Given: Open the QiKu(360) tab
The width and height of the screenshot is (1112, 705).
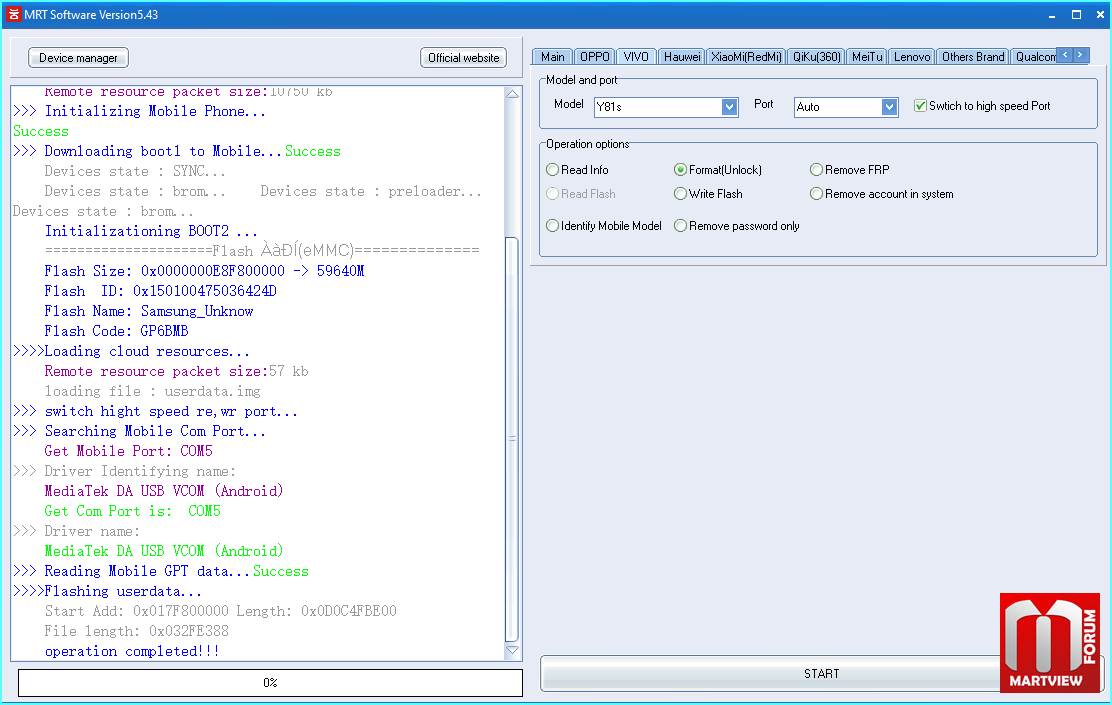Looking at the screenshot, I should (816, 57).
